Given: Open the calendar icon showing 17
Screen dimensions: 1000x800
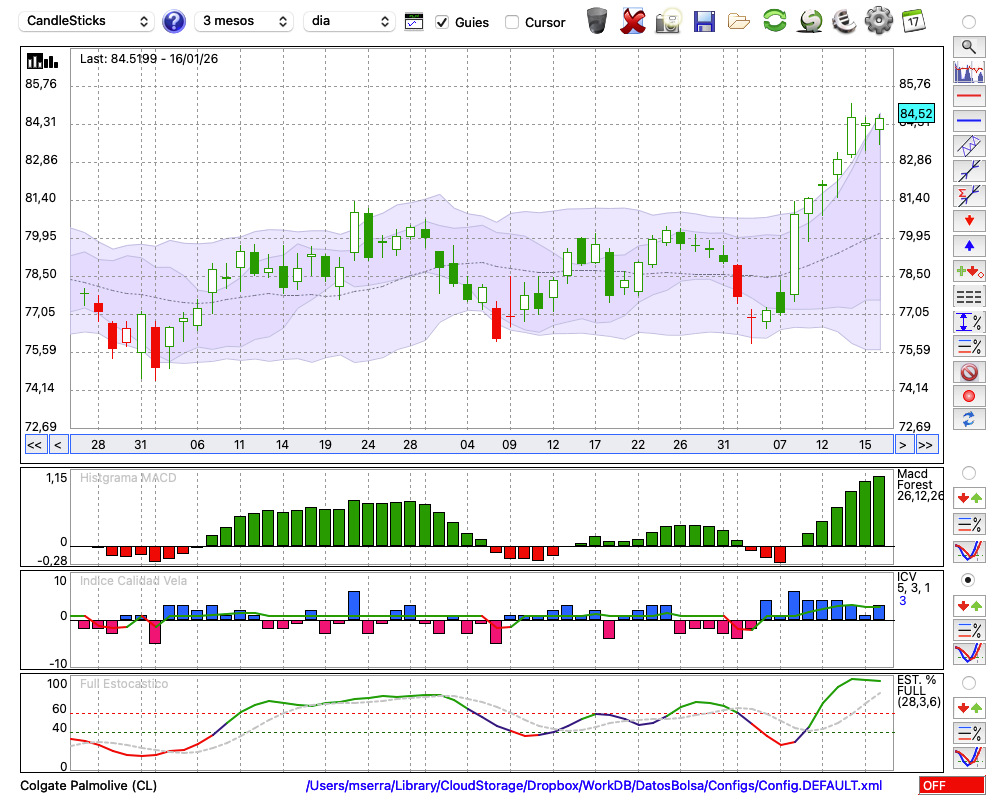Looking at the screenshot, I should (912, 20).
